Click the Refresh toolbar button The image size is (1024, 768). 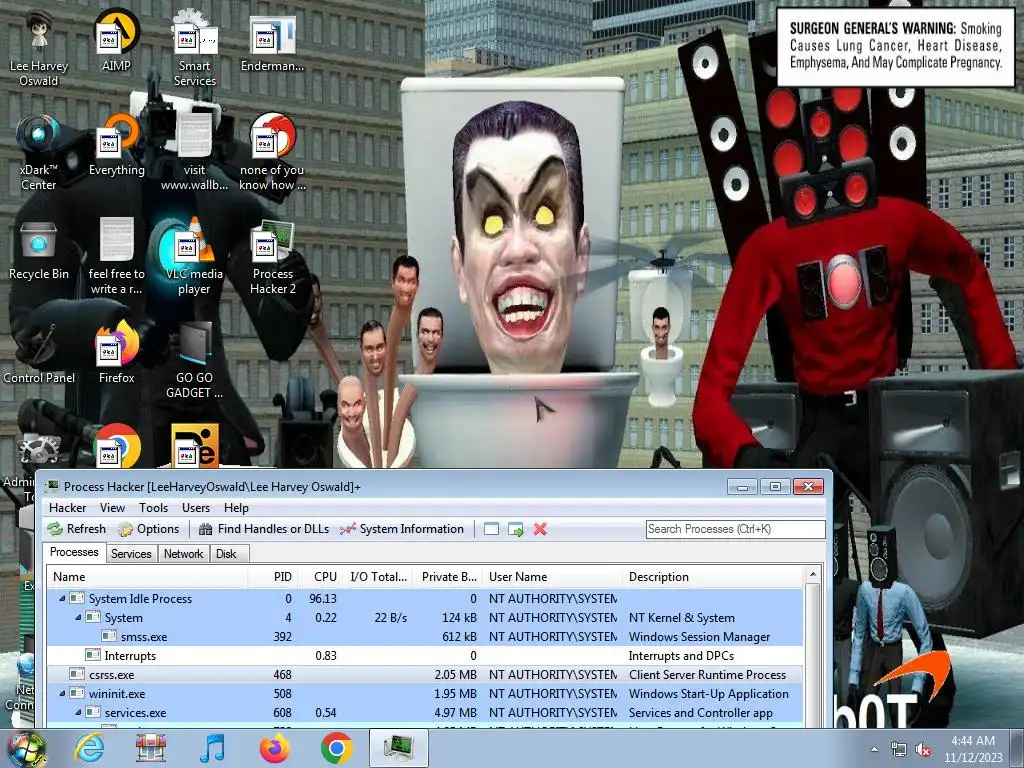pyautogui.click(x=77, y=529)
